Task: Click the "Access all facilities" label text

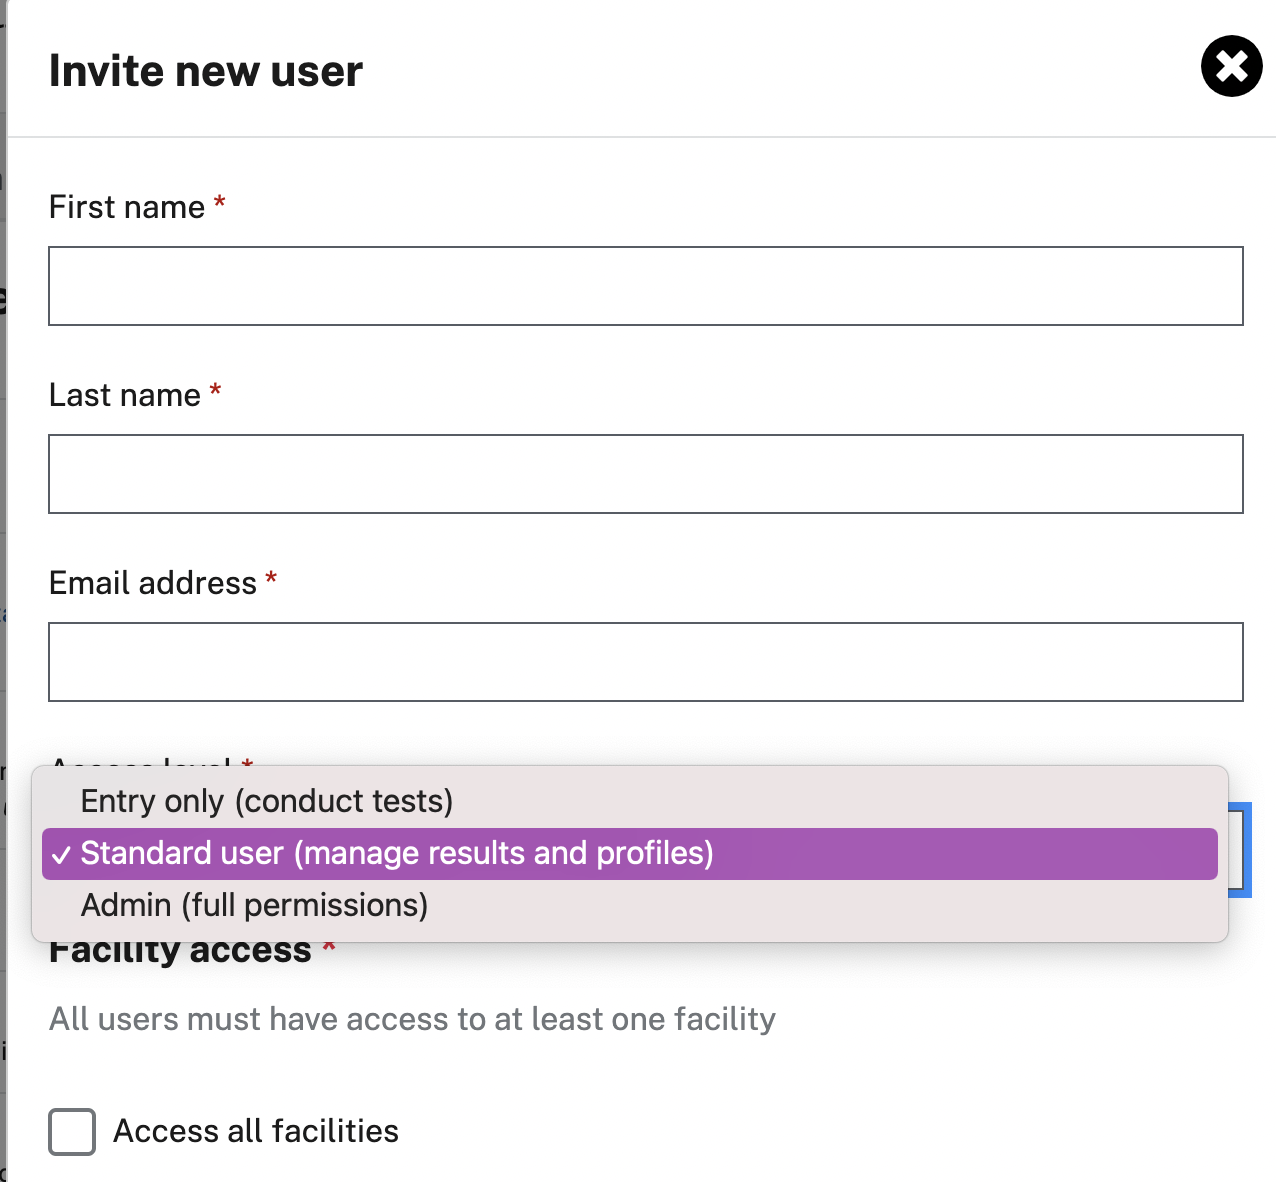Action: tap(255, 1131)
